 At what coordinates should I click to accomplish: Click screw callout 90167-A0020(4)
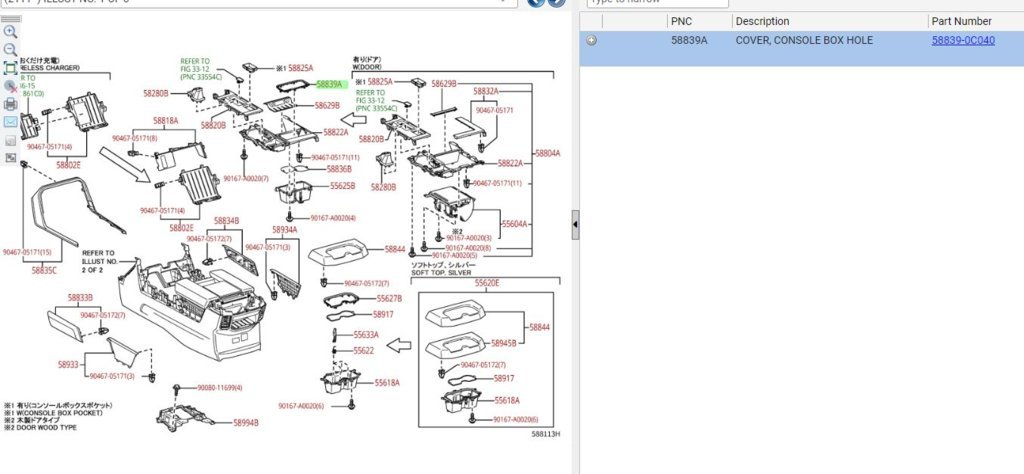pos(333,218)
